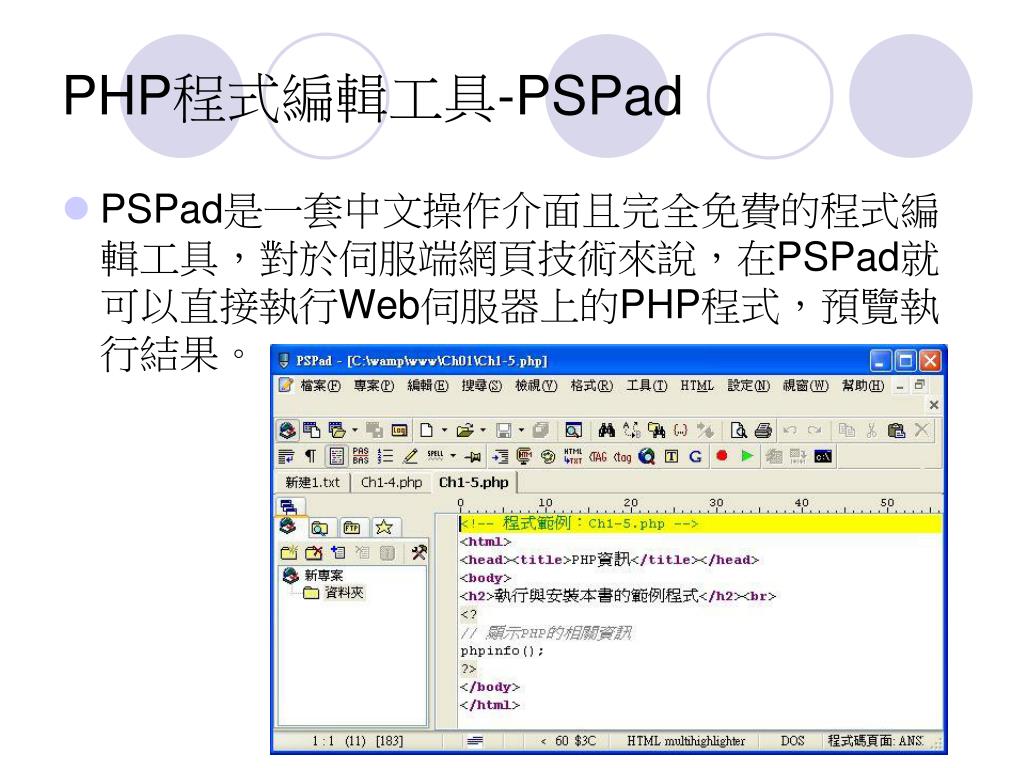Open the SPELL check dropdown arrow

point(453,456)
